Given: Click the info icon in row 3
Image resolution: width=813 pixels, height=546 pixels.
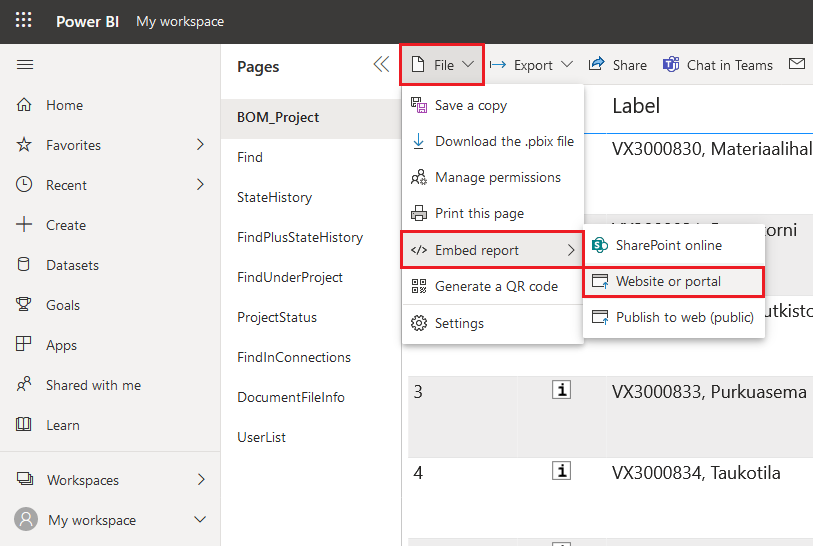Looking at the screenshot, I should coord(561,391).
